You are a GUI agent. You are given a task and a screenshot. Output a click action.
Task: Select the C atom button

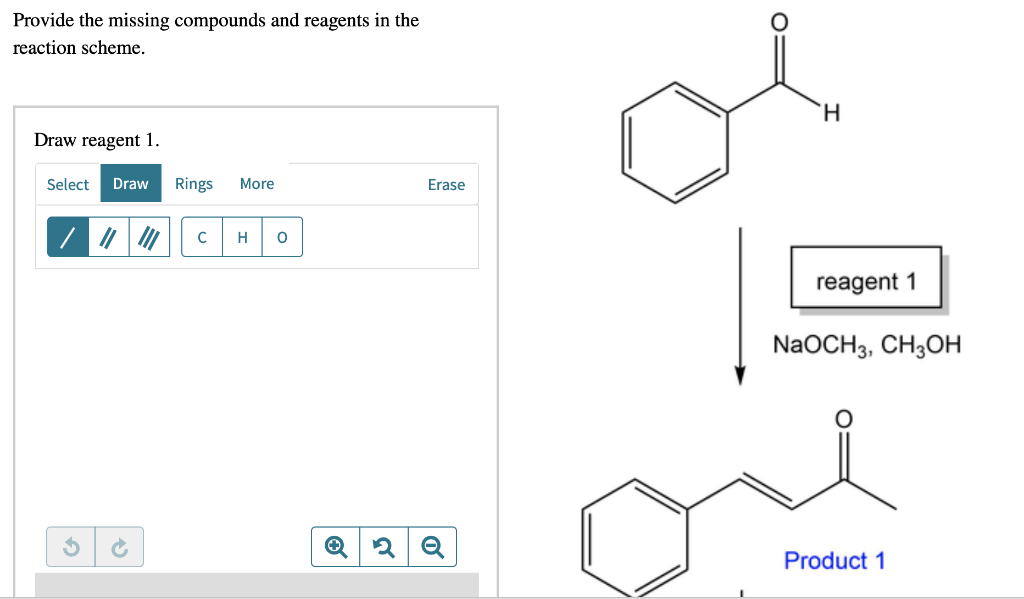point(201,236)
